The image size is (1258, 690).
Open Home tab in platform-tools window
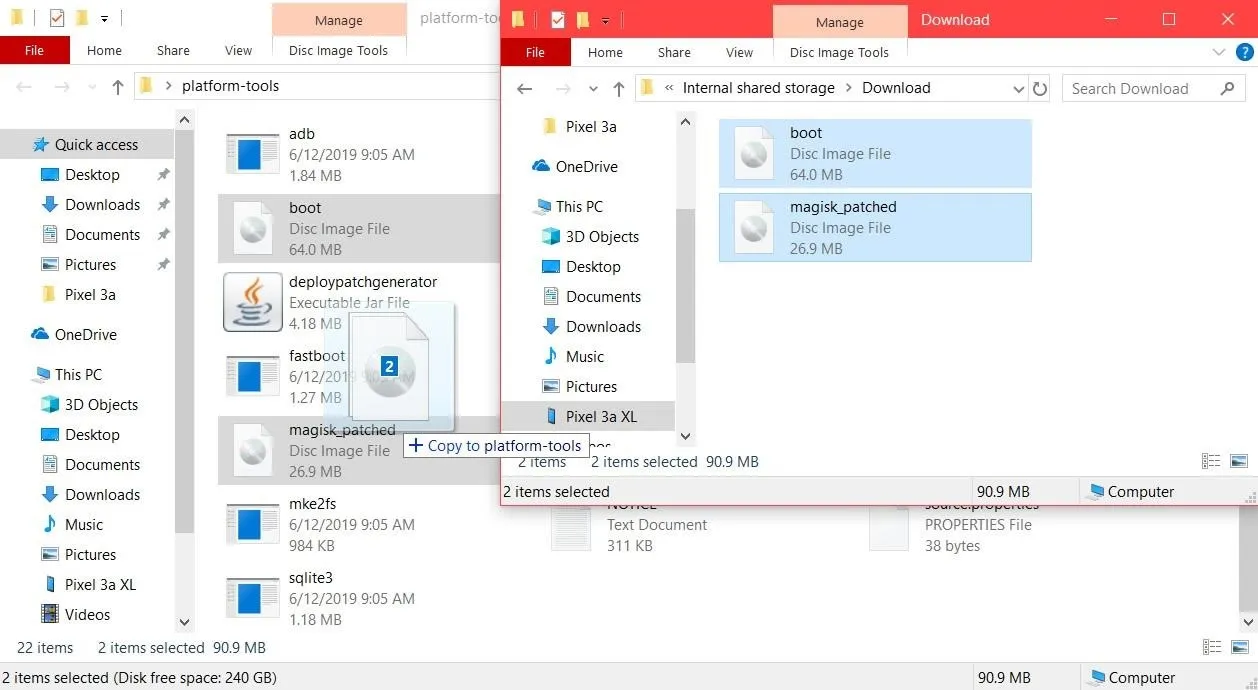pyautogui.click(x=104, y=50)
